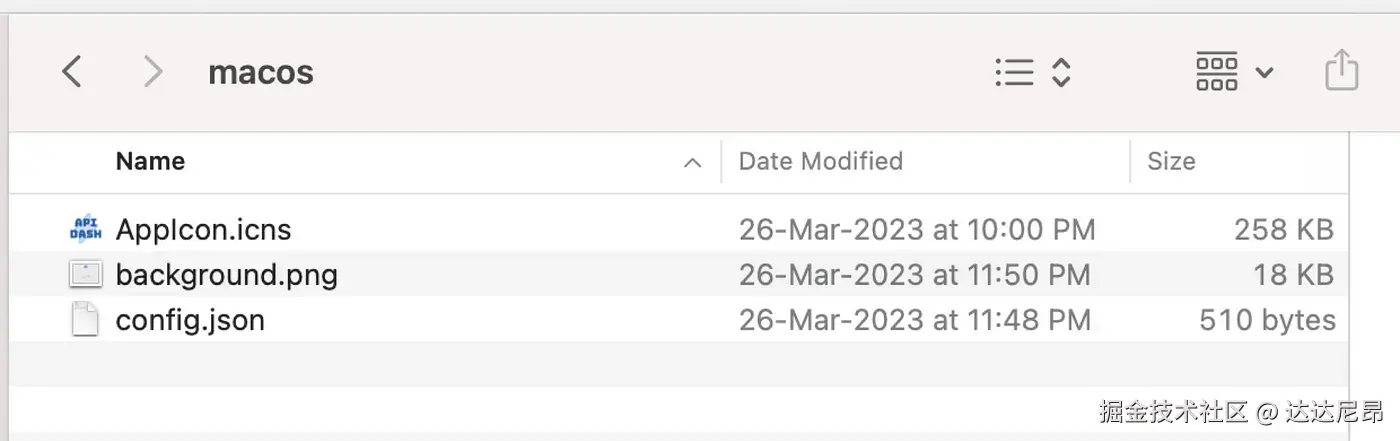Screen dimensions: 1400x441
Task: Select the AppIcon.icns file name
Action: coord(203,230)
